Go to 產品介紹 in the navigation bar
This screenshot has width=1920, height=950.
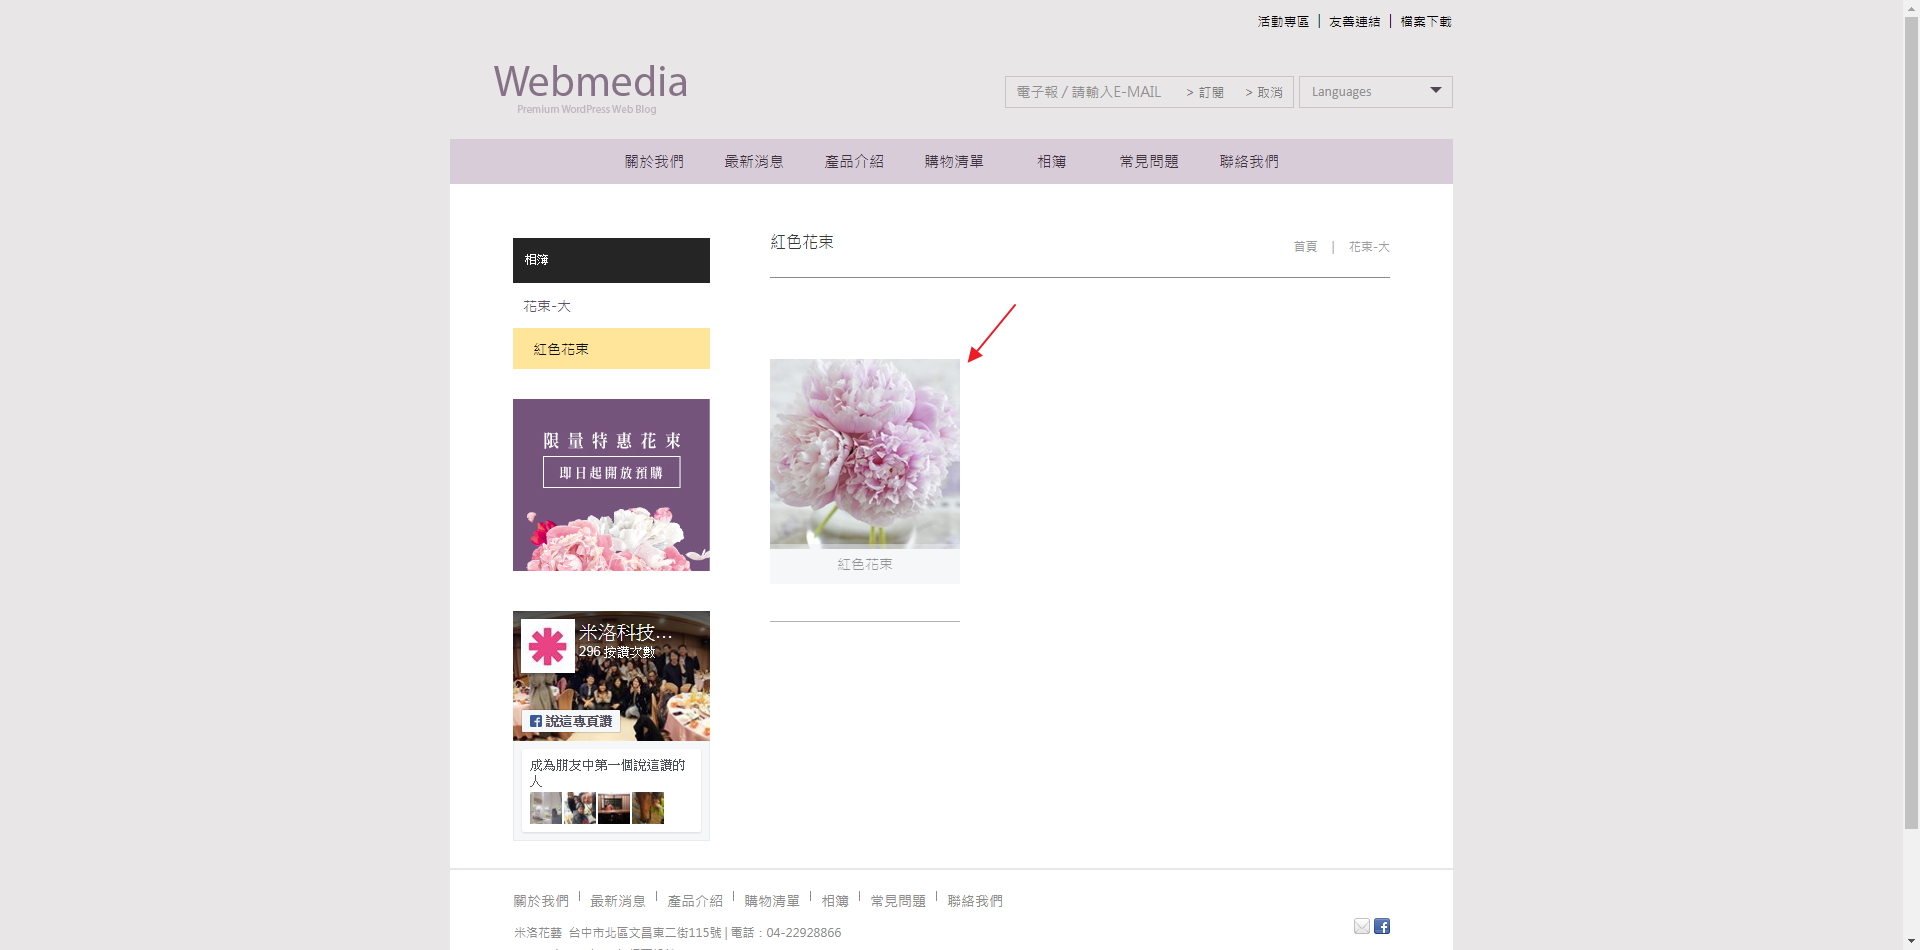[x=854, y=161]
